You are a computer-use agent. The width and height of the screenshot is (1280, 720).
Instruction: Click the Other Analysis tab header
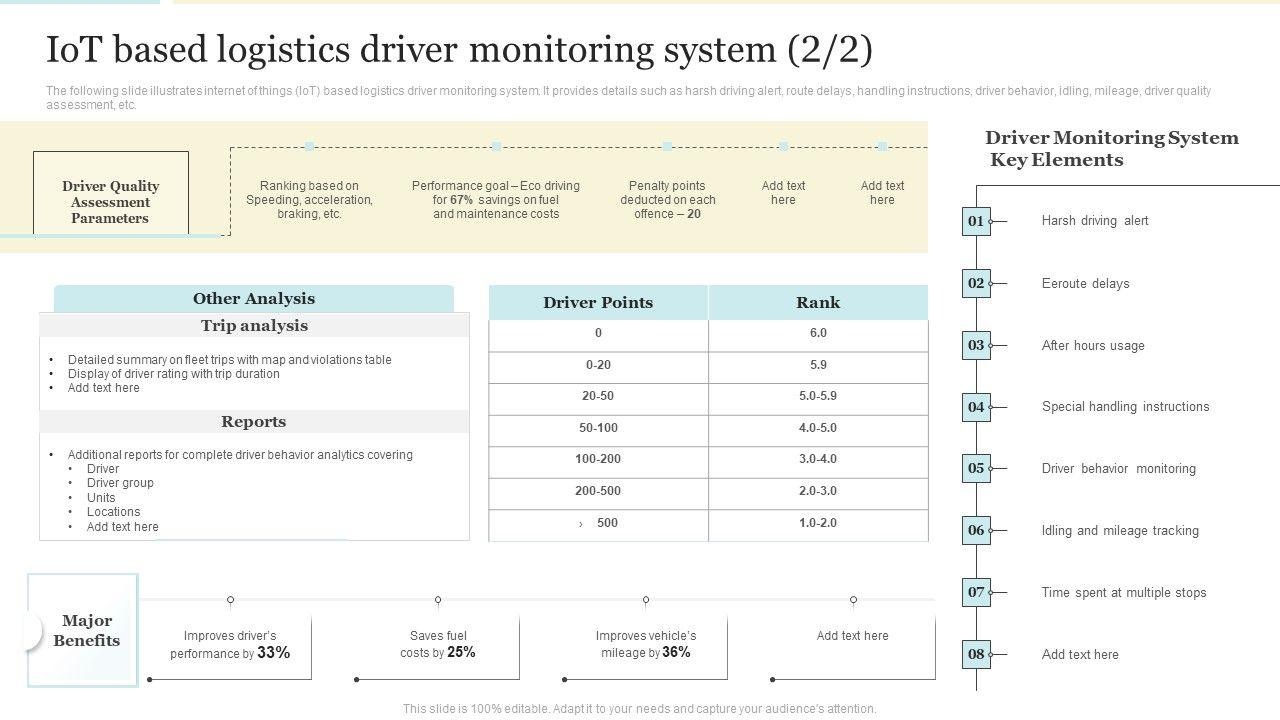point(253,299)
